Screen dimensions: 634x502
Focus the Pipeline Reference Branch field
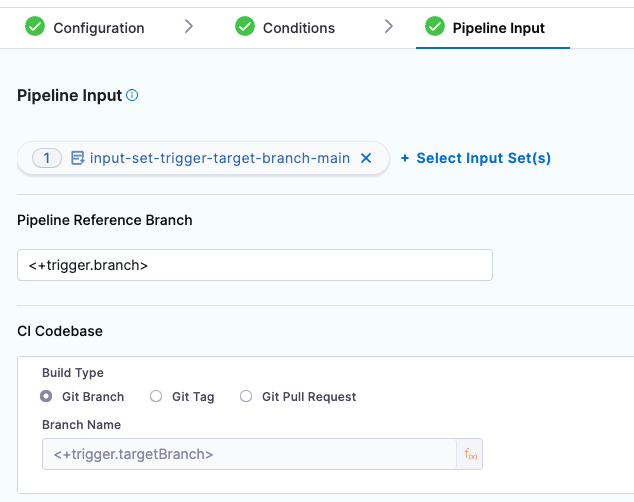tap(255, 265)
